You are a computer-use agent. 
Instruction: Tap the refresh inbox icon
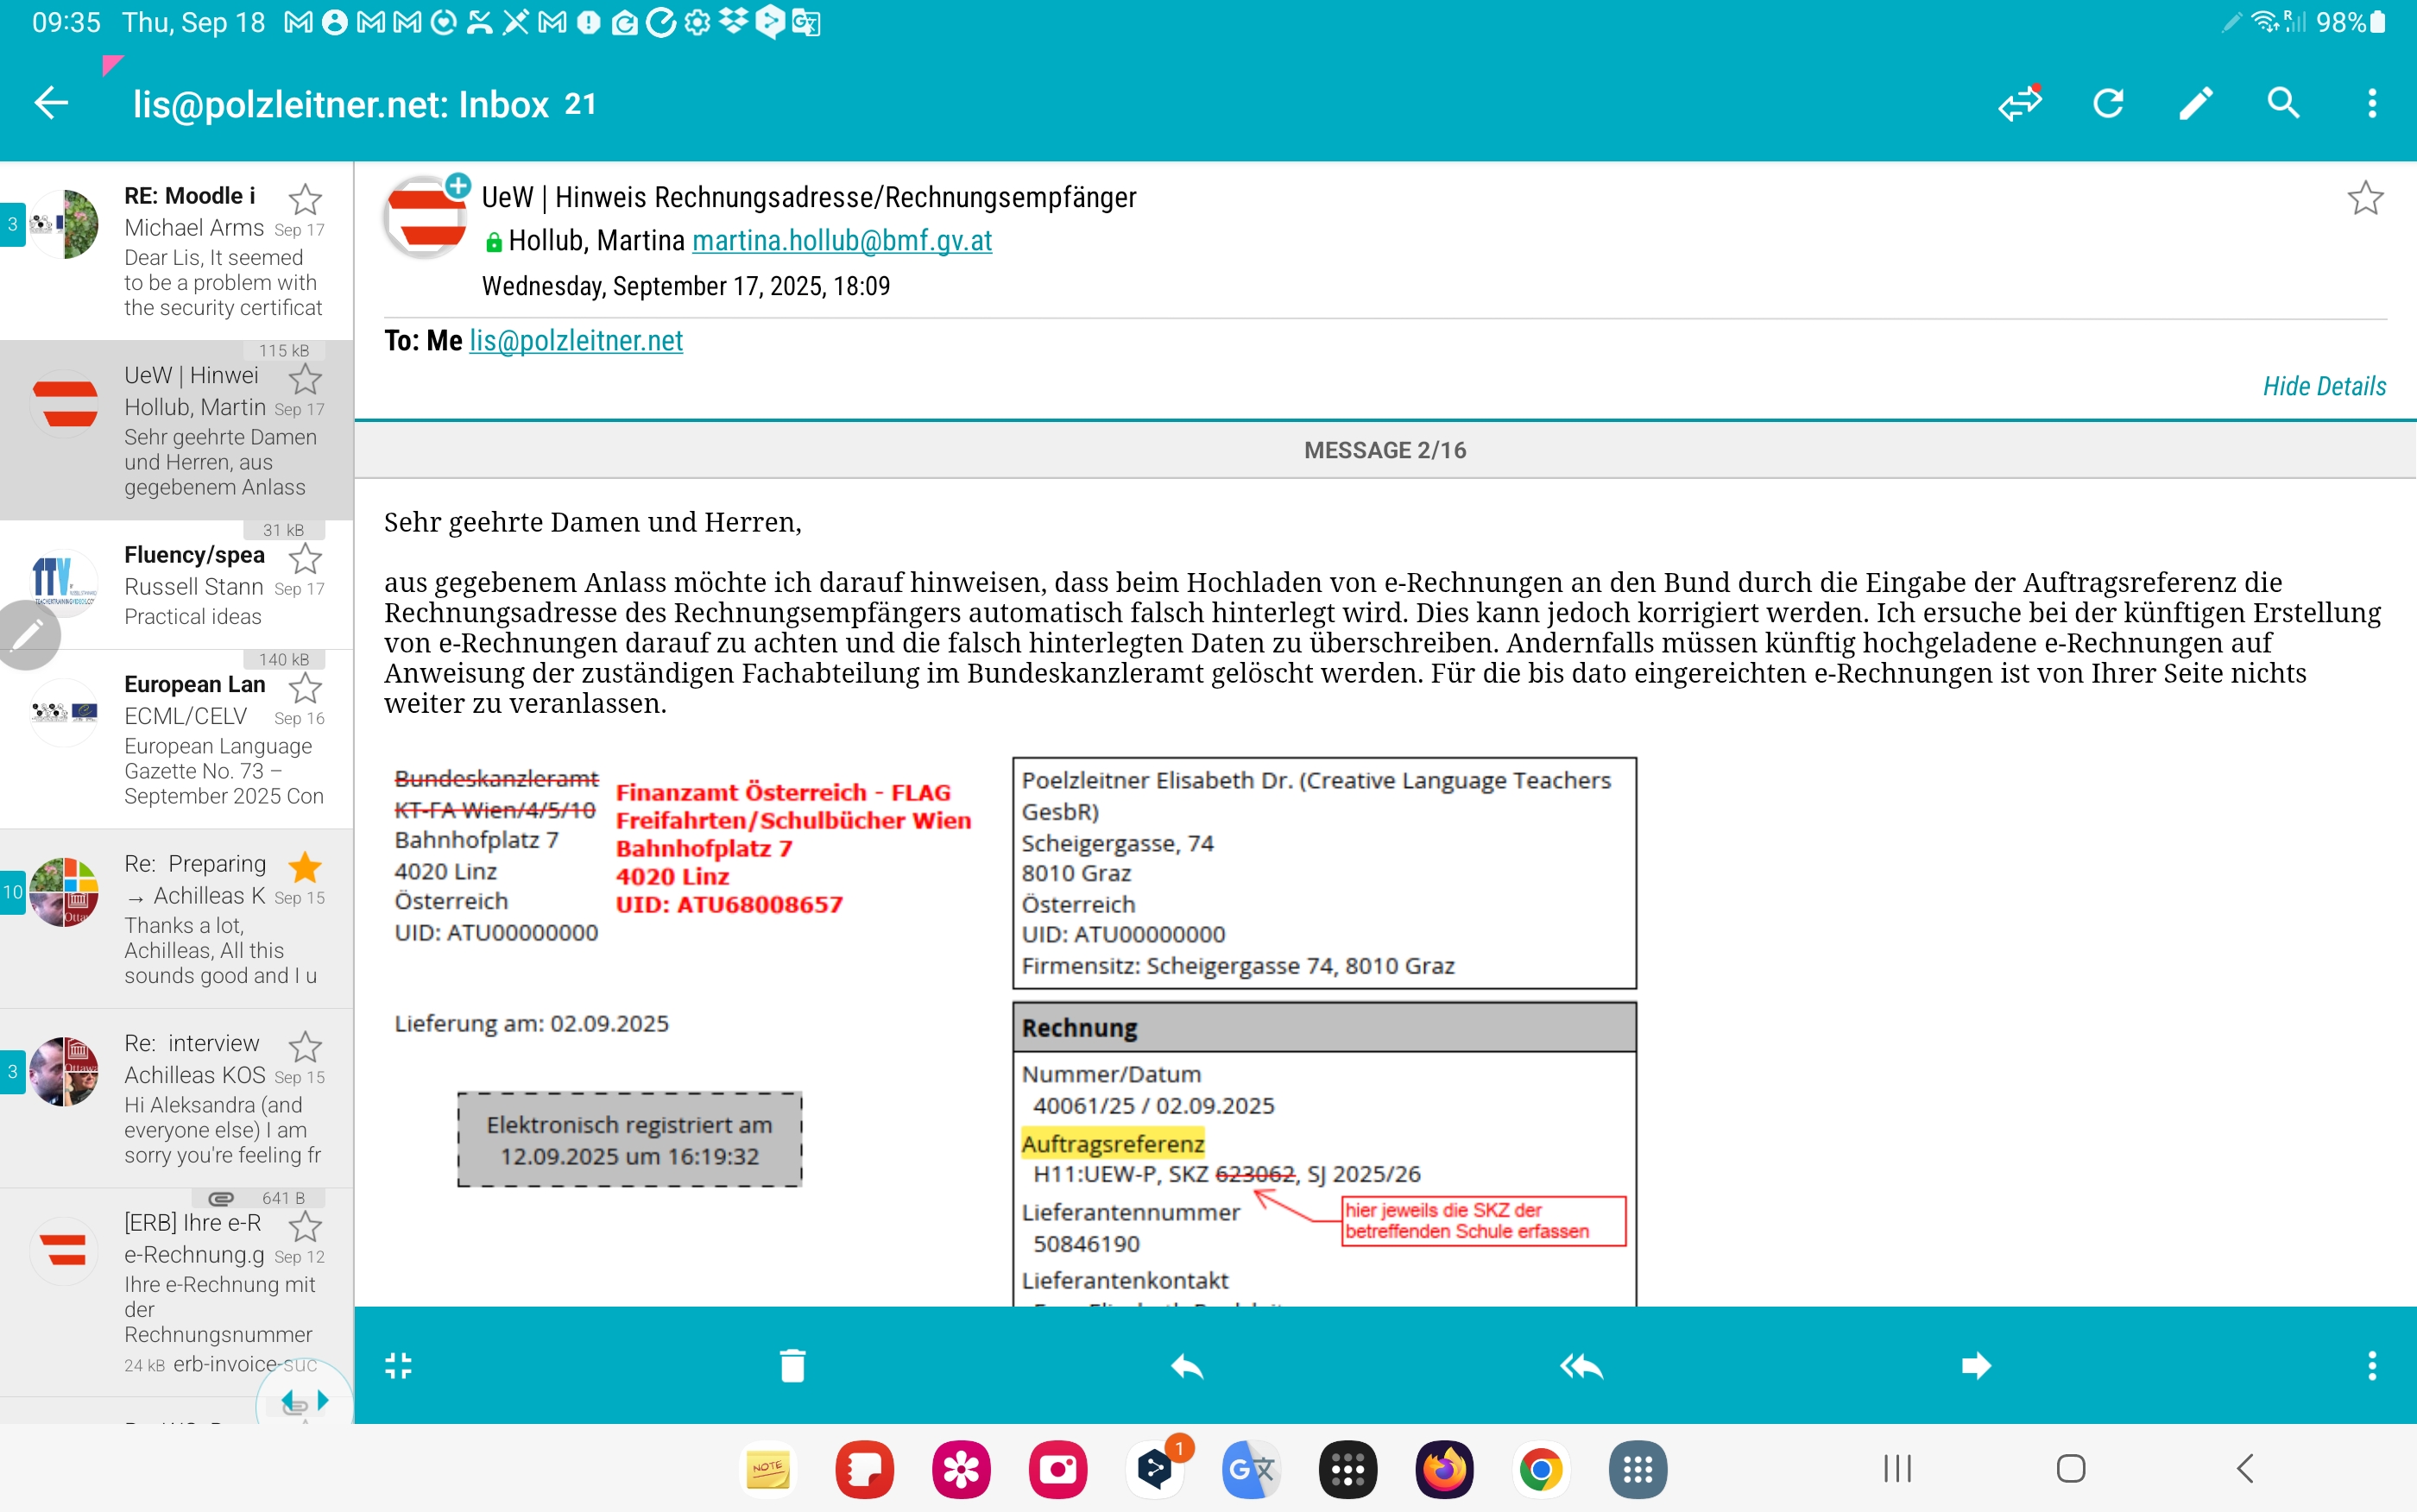click(2108, 103)
